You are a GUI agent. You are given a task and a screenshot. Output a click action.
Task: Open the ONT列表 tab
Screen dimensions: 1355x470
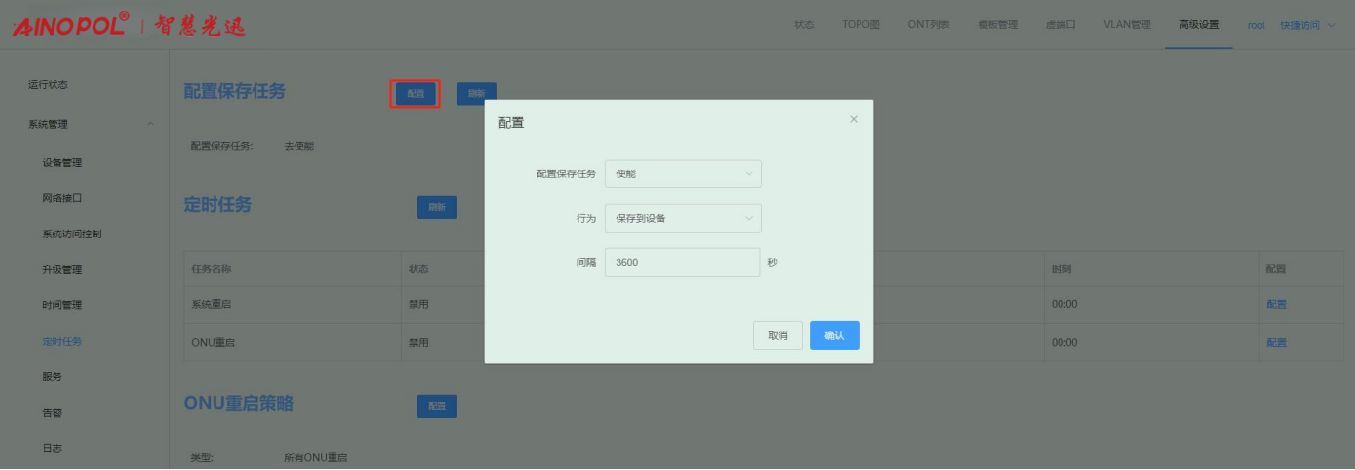tap(928, 25)
